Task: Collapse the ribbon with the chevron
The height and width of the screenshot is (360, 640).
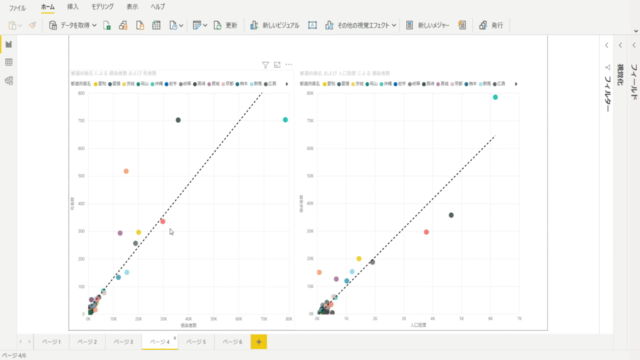Action: pos(636,31)
